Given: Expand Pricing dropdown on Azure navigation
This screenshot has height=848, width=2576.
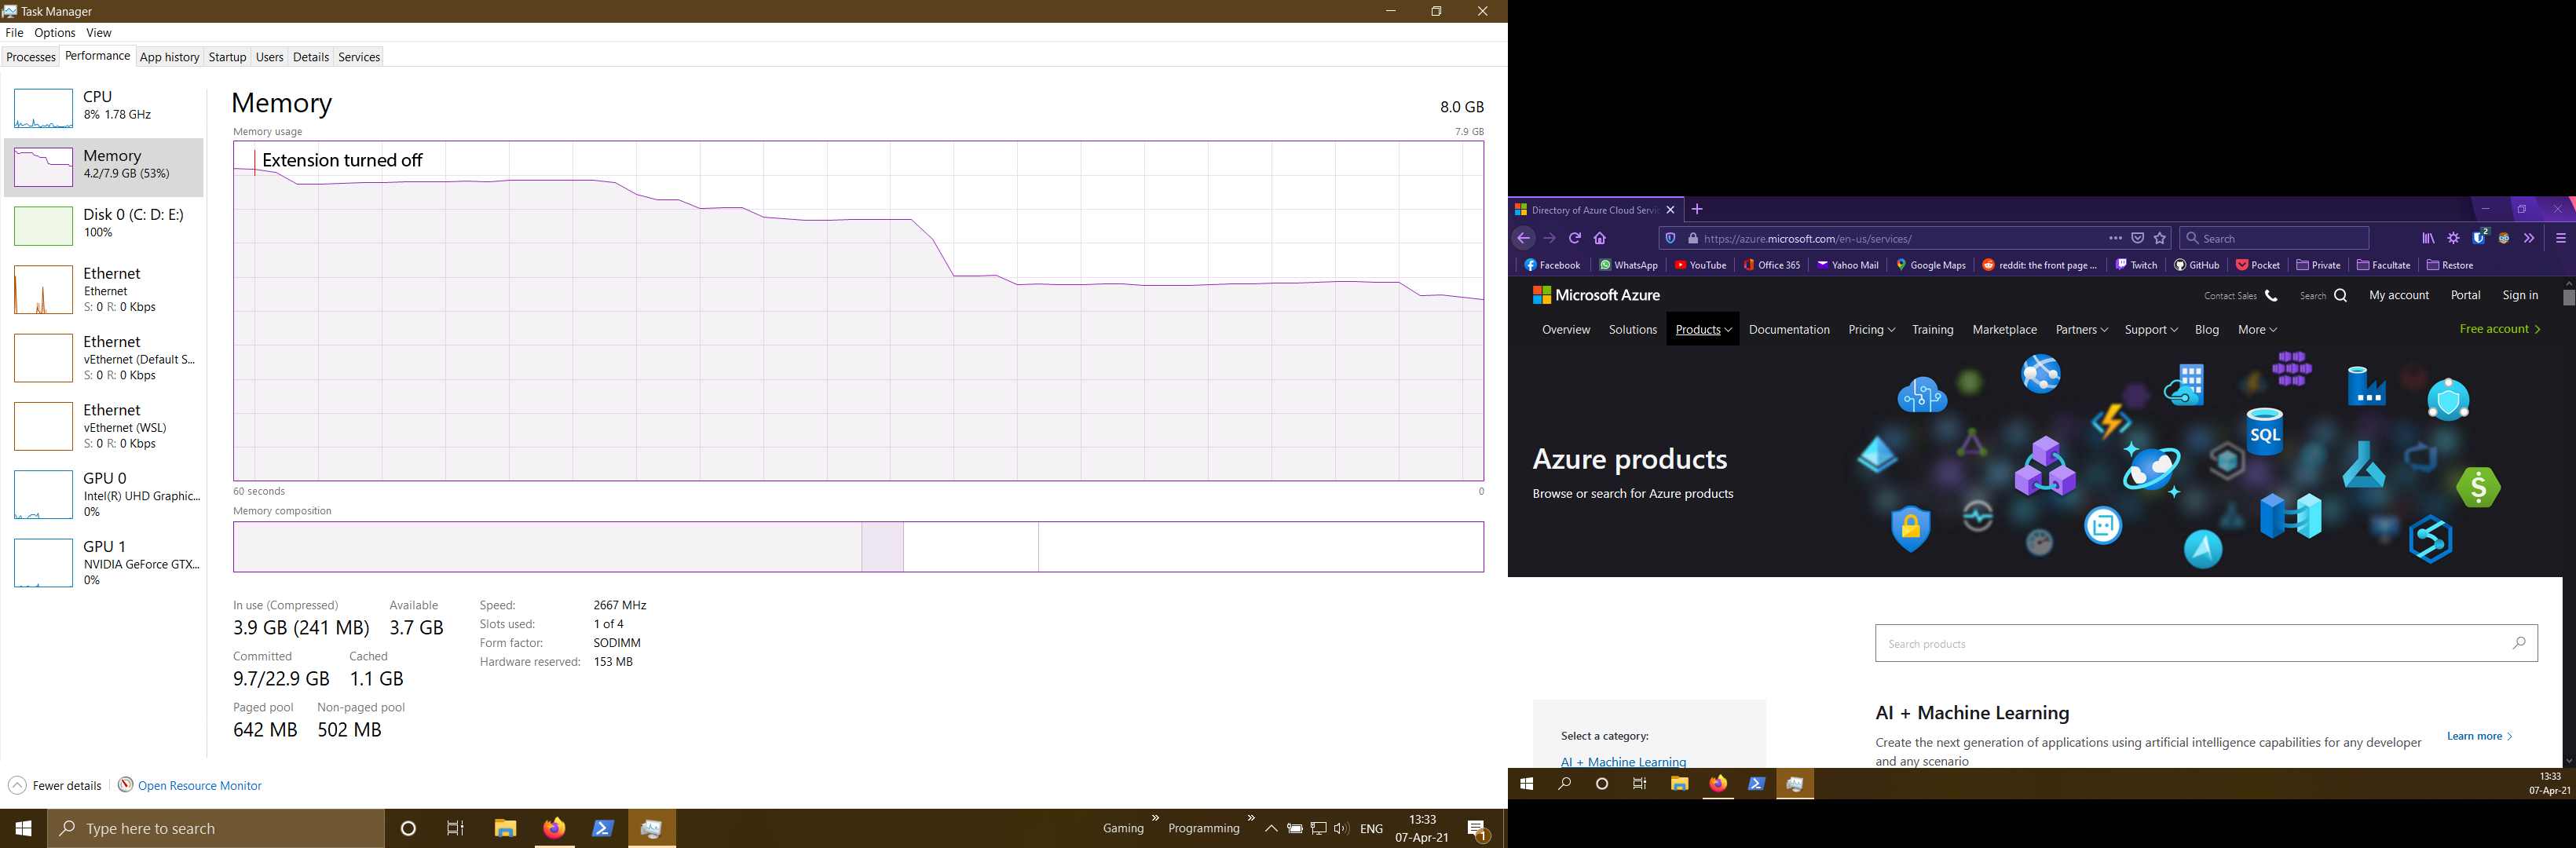Looking at the screenshot, I should click(x=1871, y=329).
